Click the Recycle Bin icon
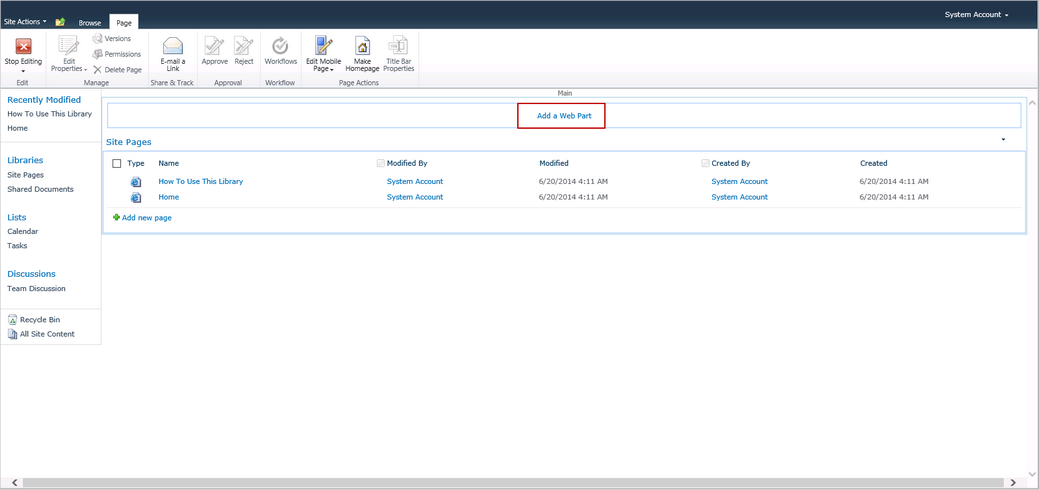 (x=13, y=320)
